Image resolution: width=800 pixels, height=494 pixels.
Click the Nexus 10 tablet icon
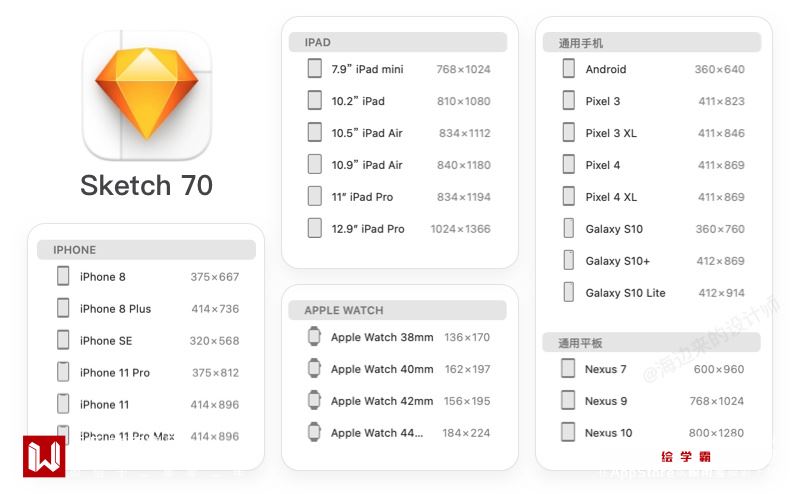pos(568,432)
